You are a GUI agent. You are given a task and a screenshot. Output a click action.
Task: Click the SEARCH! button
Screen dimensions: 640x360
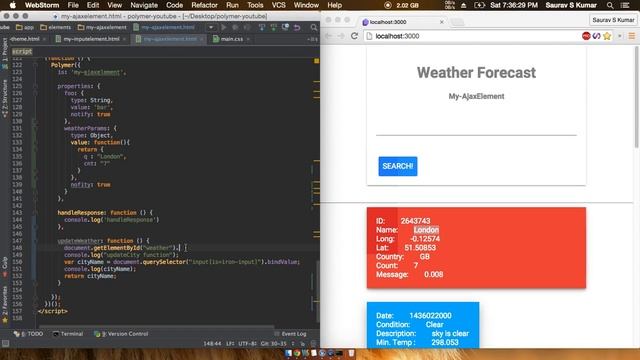(x=398, y=166)
